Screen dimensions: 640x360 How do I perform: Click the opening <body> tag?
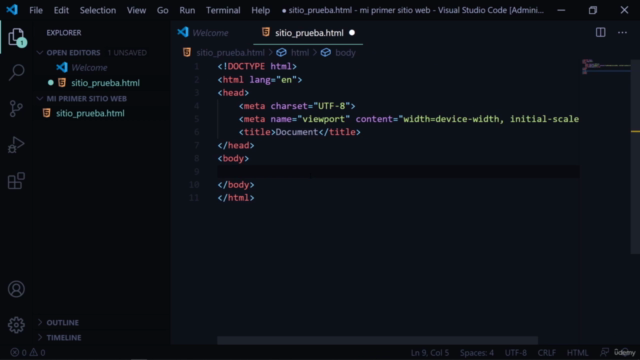233,158
